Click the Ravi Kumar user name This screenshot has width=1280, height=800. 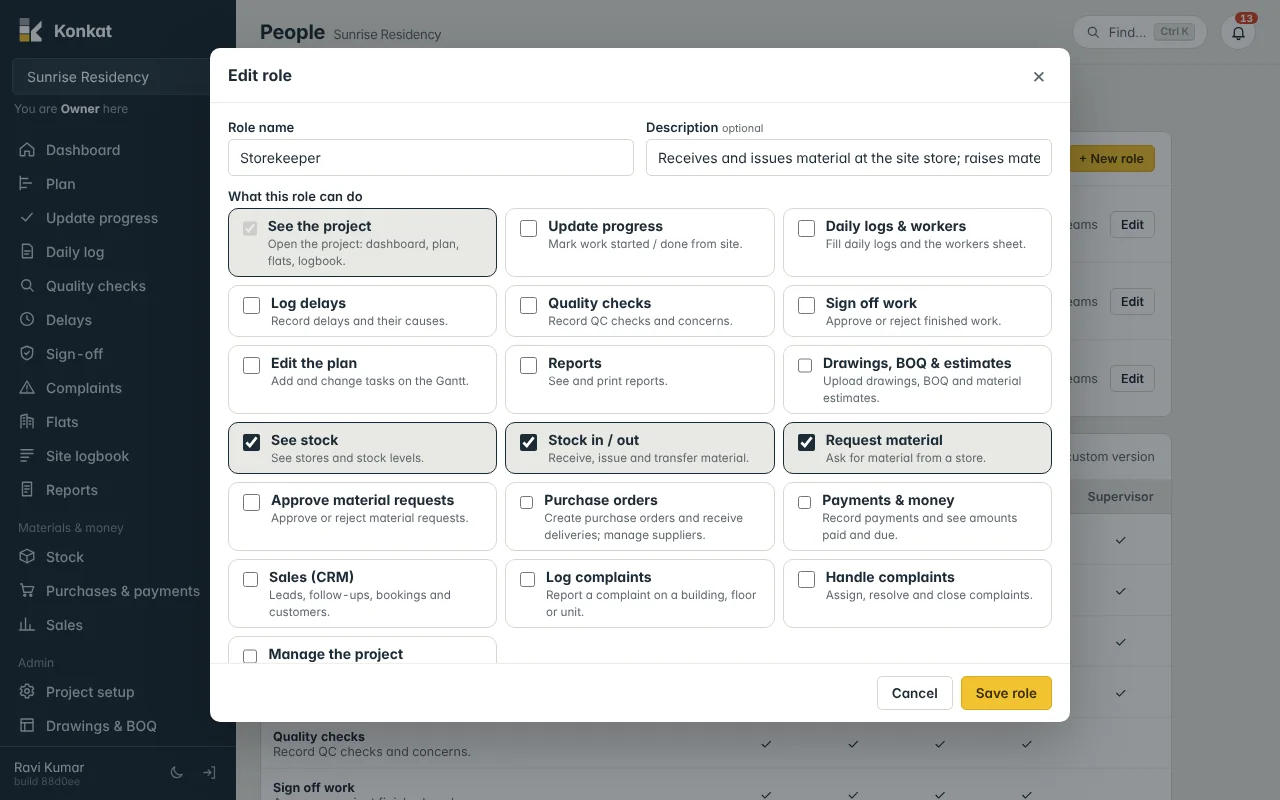[49, 767]
